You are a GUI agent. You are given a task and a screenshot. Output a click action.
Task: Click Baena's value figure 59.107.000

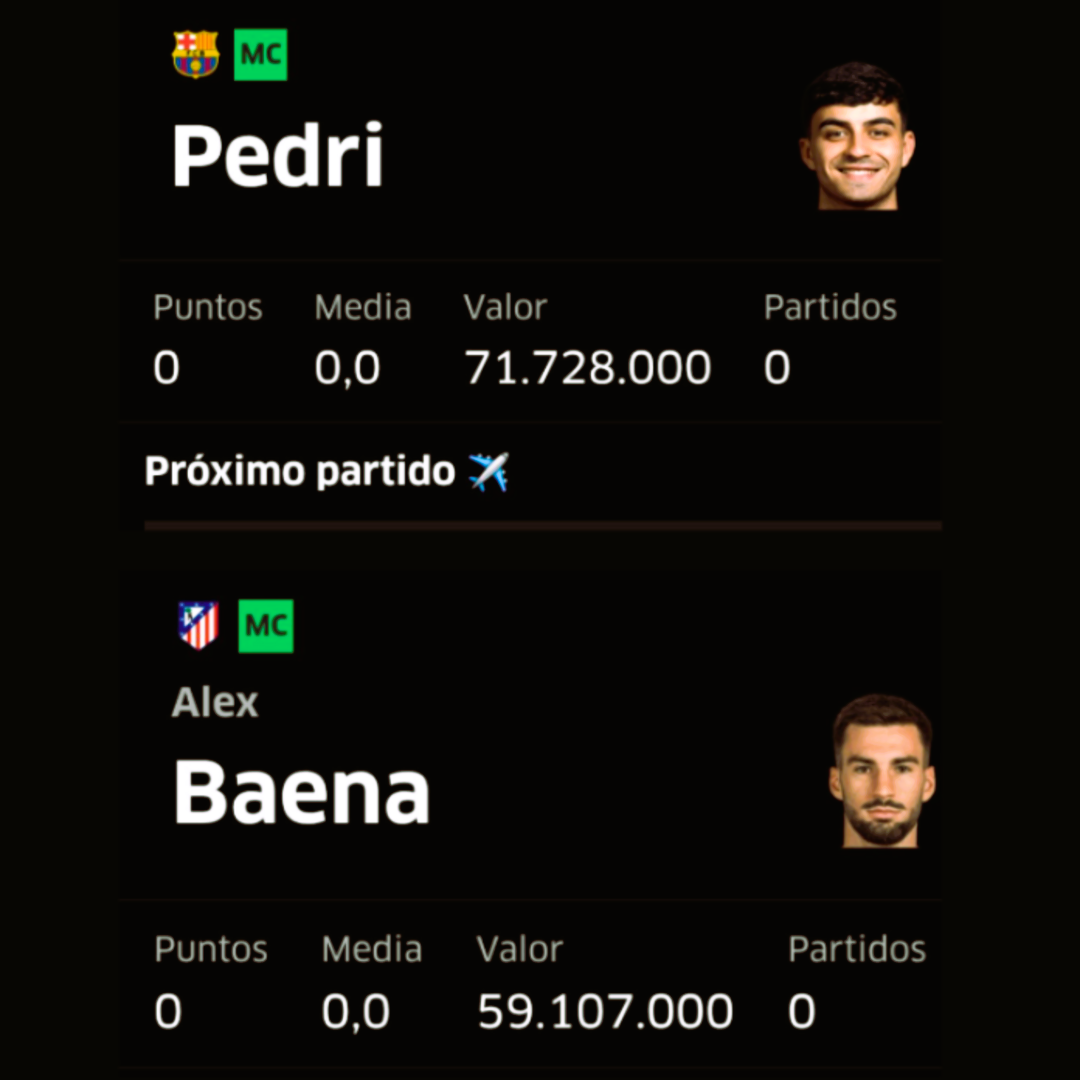pyautogui.click(x=605, y=1011)
